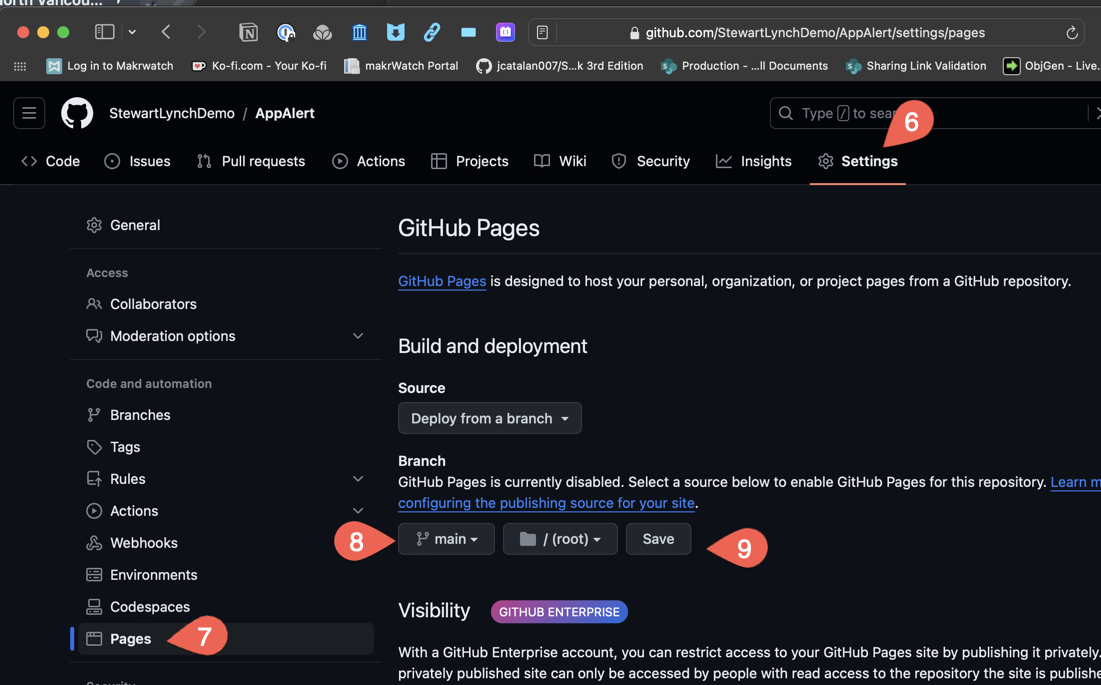
Task: Open Log in to Makrwatch bookmark
Action: point(110,66)
